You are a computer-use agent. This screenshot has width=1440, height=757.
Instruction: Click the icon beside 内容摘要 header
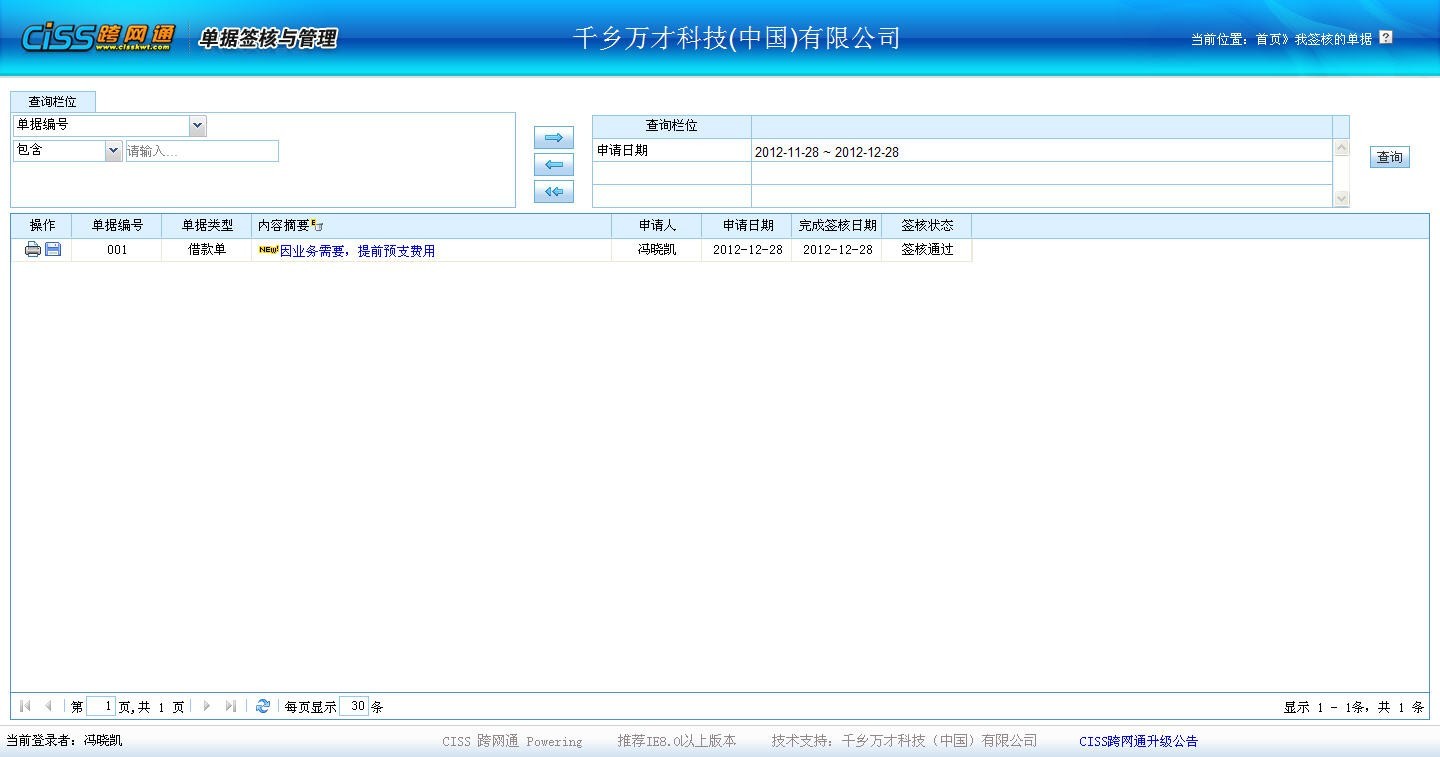pyautogui.click(x=318, y=226)
